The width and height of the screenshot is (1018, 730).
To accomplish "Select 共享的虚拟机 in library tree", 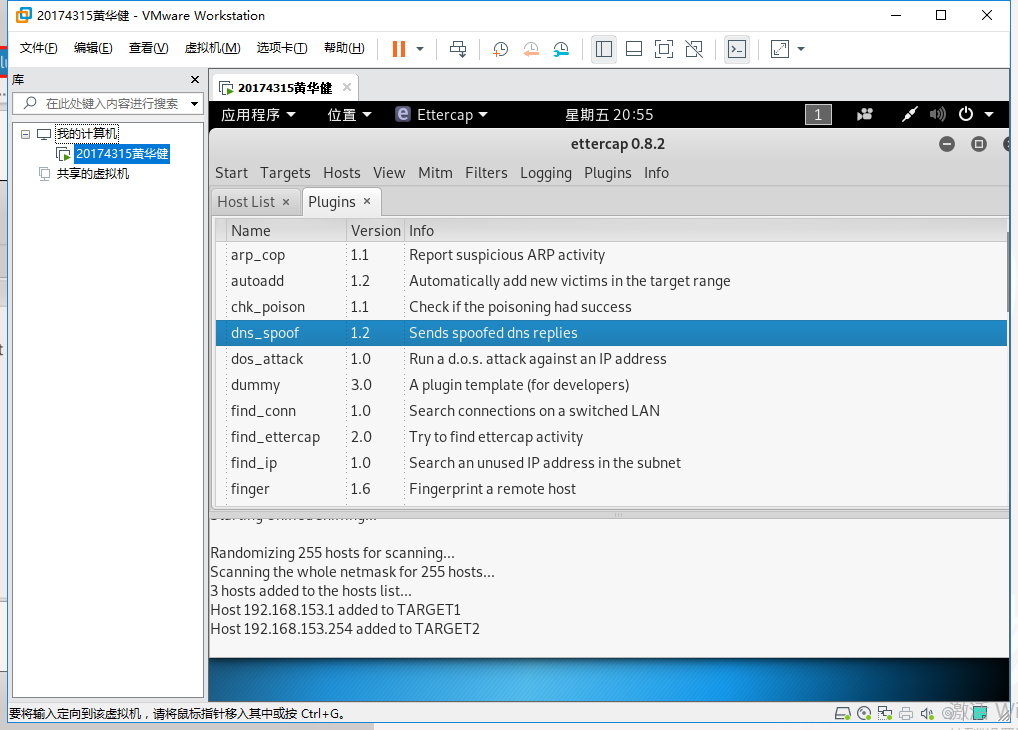I will (x=92, y=173).
